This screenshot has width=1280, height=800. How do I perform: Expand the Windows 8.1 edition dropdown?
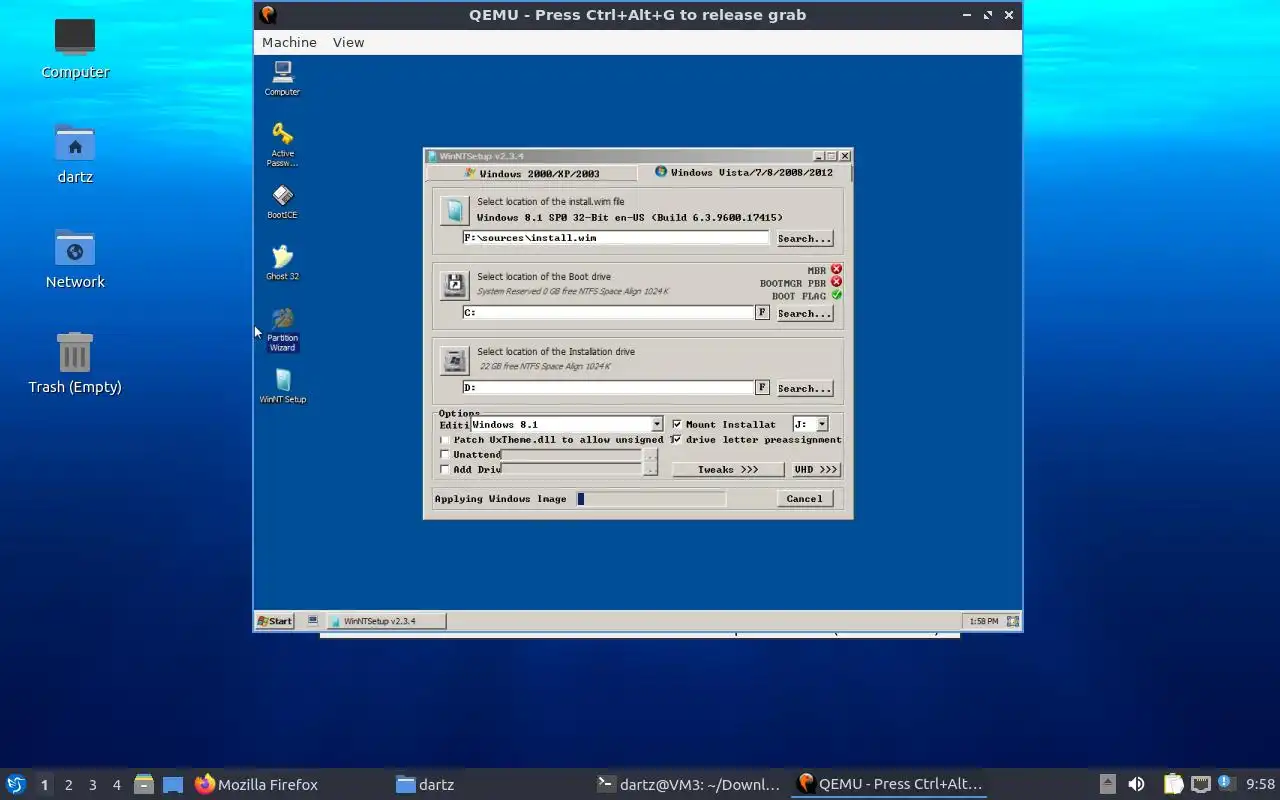point(656,424)
